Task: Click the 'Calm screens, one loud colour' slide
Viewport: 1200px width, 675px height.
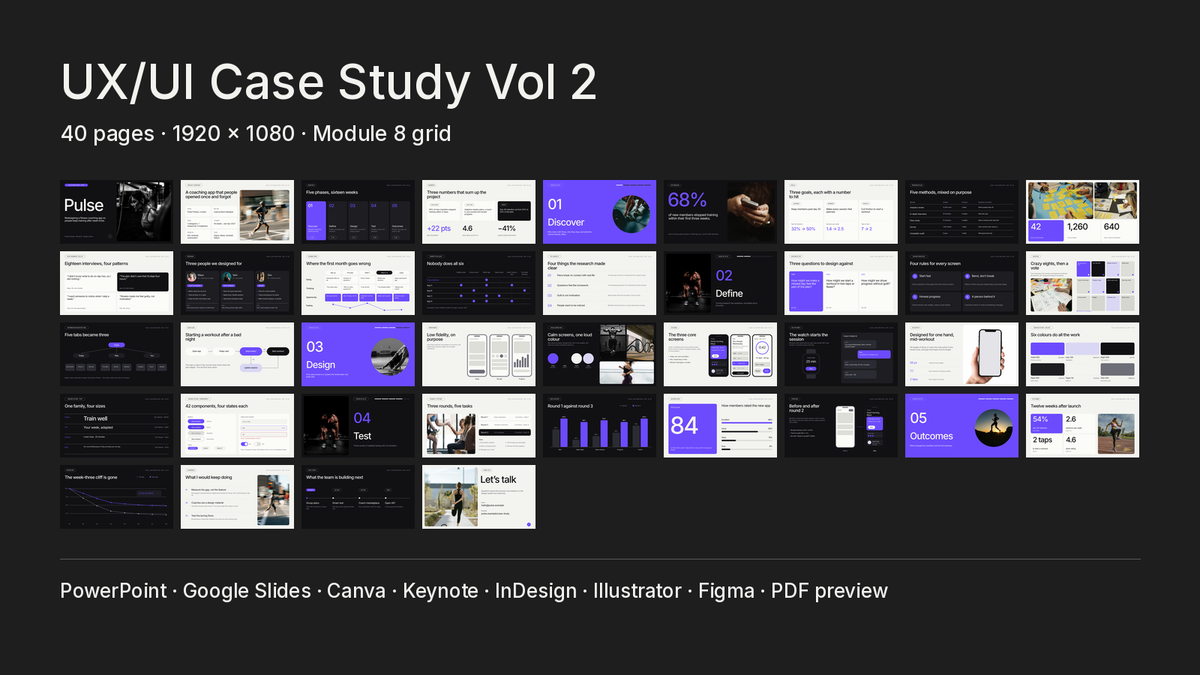Action: tap(600, 354)
